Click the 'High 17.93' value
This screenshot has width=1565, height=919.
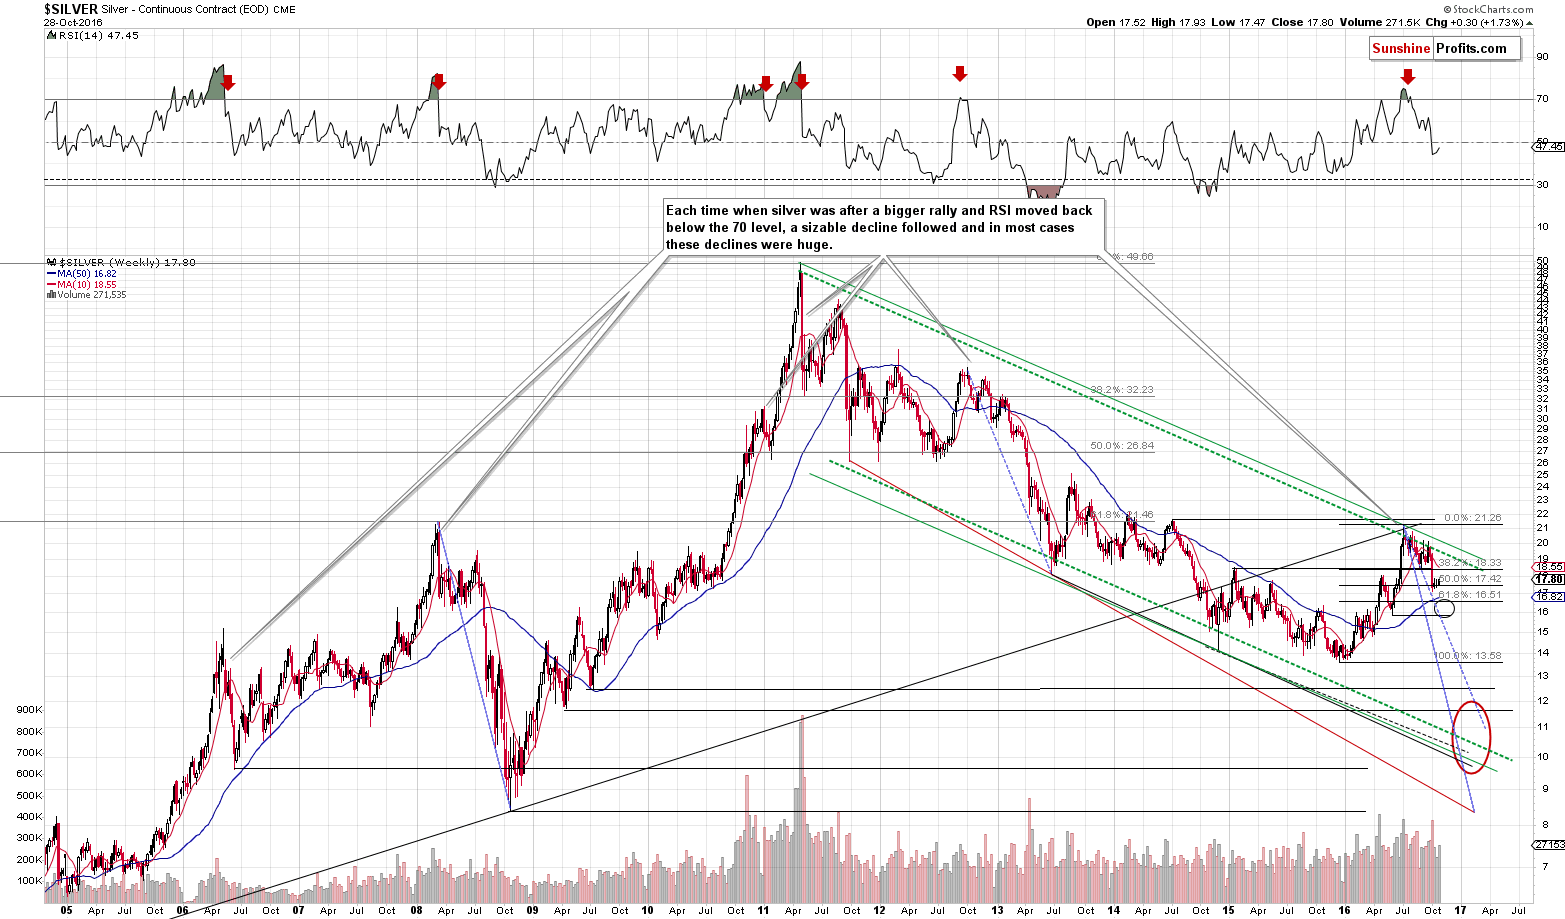[1180, 22]
